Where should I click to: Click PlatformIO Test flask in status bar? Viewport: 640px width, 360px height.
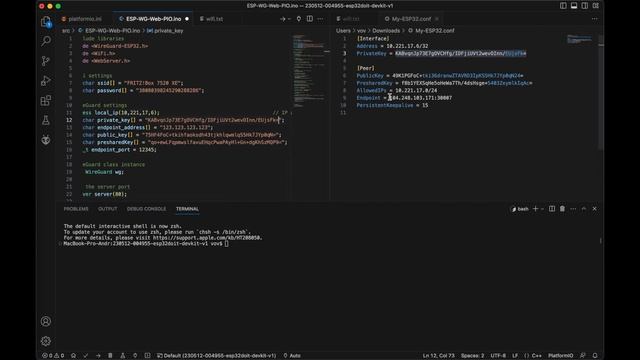(122, 356)
